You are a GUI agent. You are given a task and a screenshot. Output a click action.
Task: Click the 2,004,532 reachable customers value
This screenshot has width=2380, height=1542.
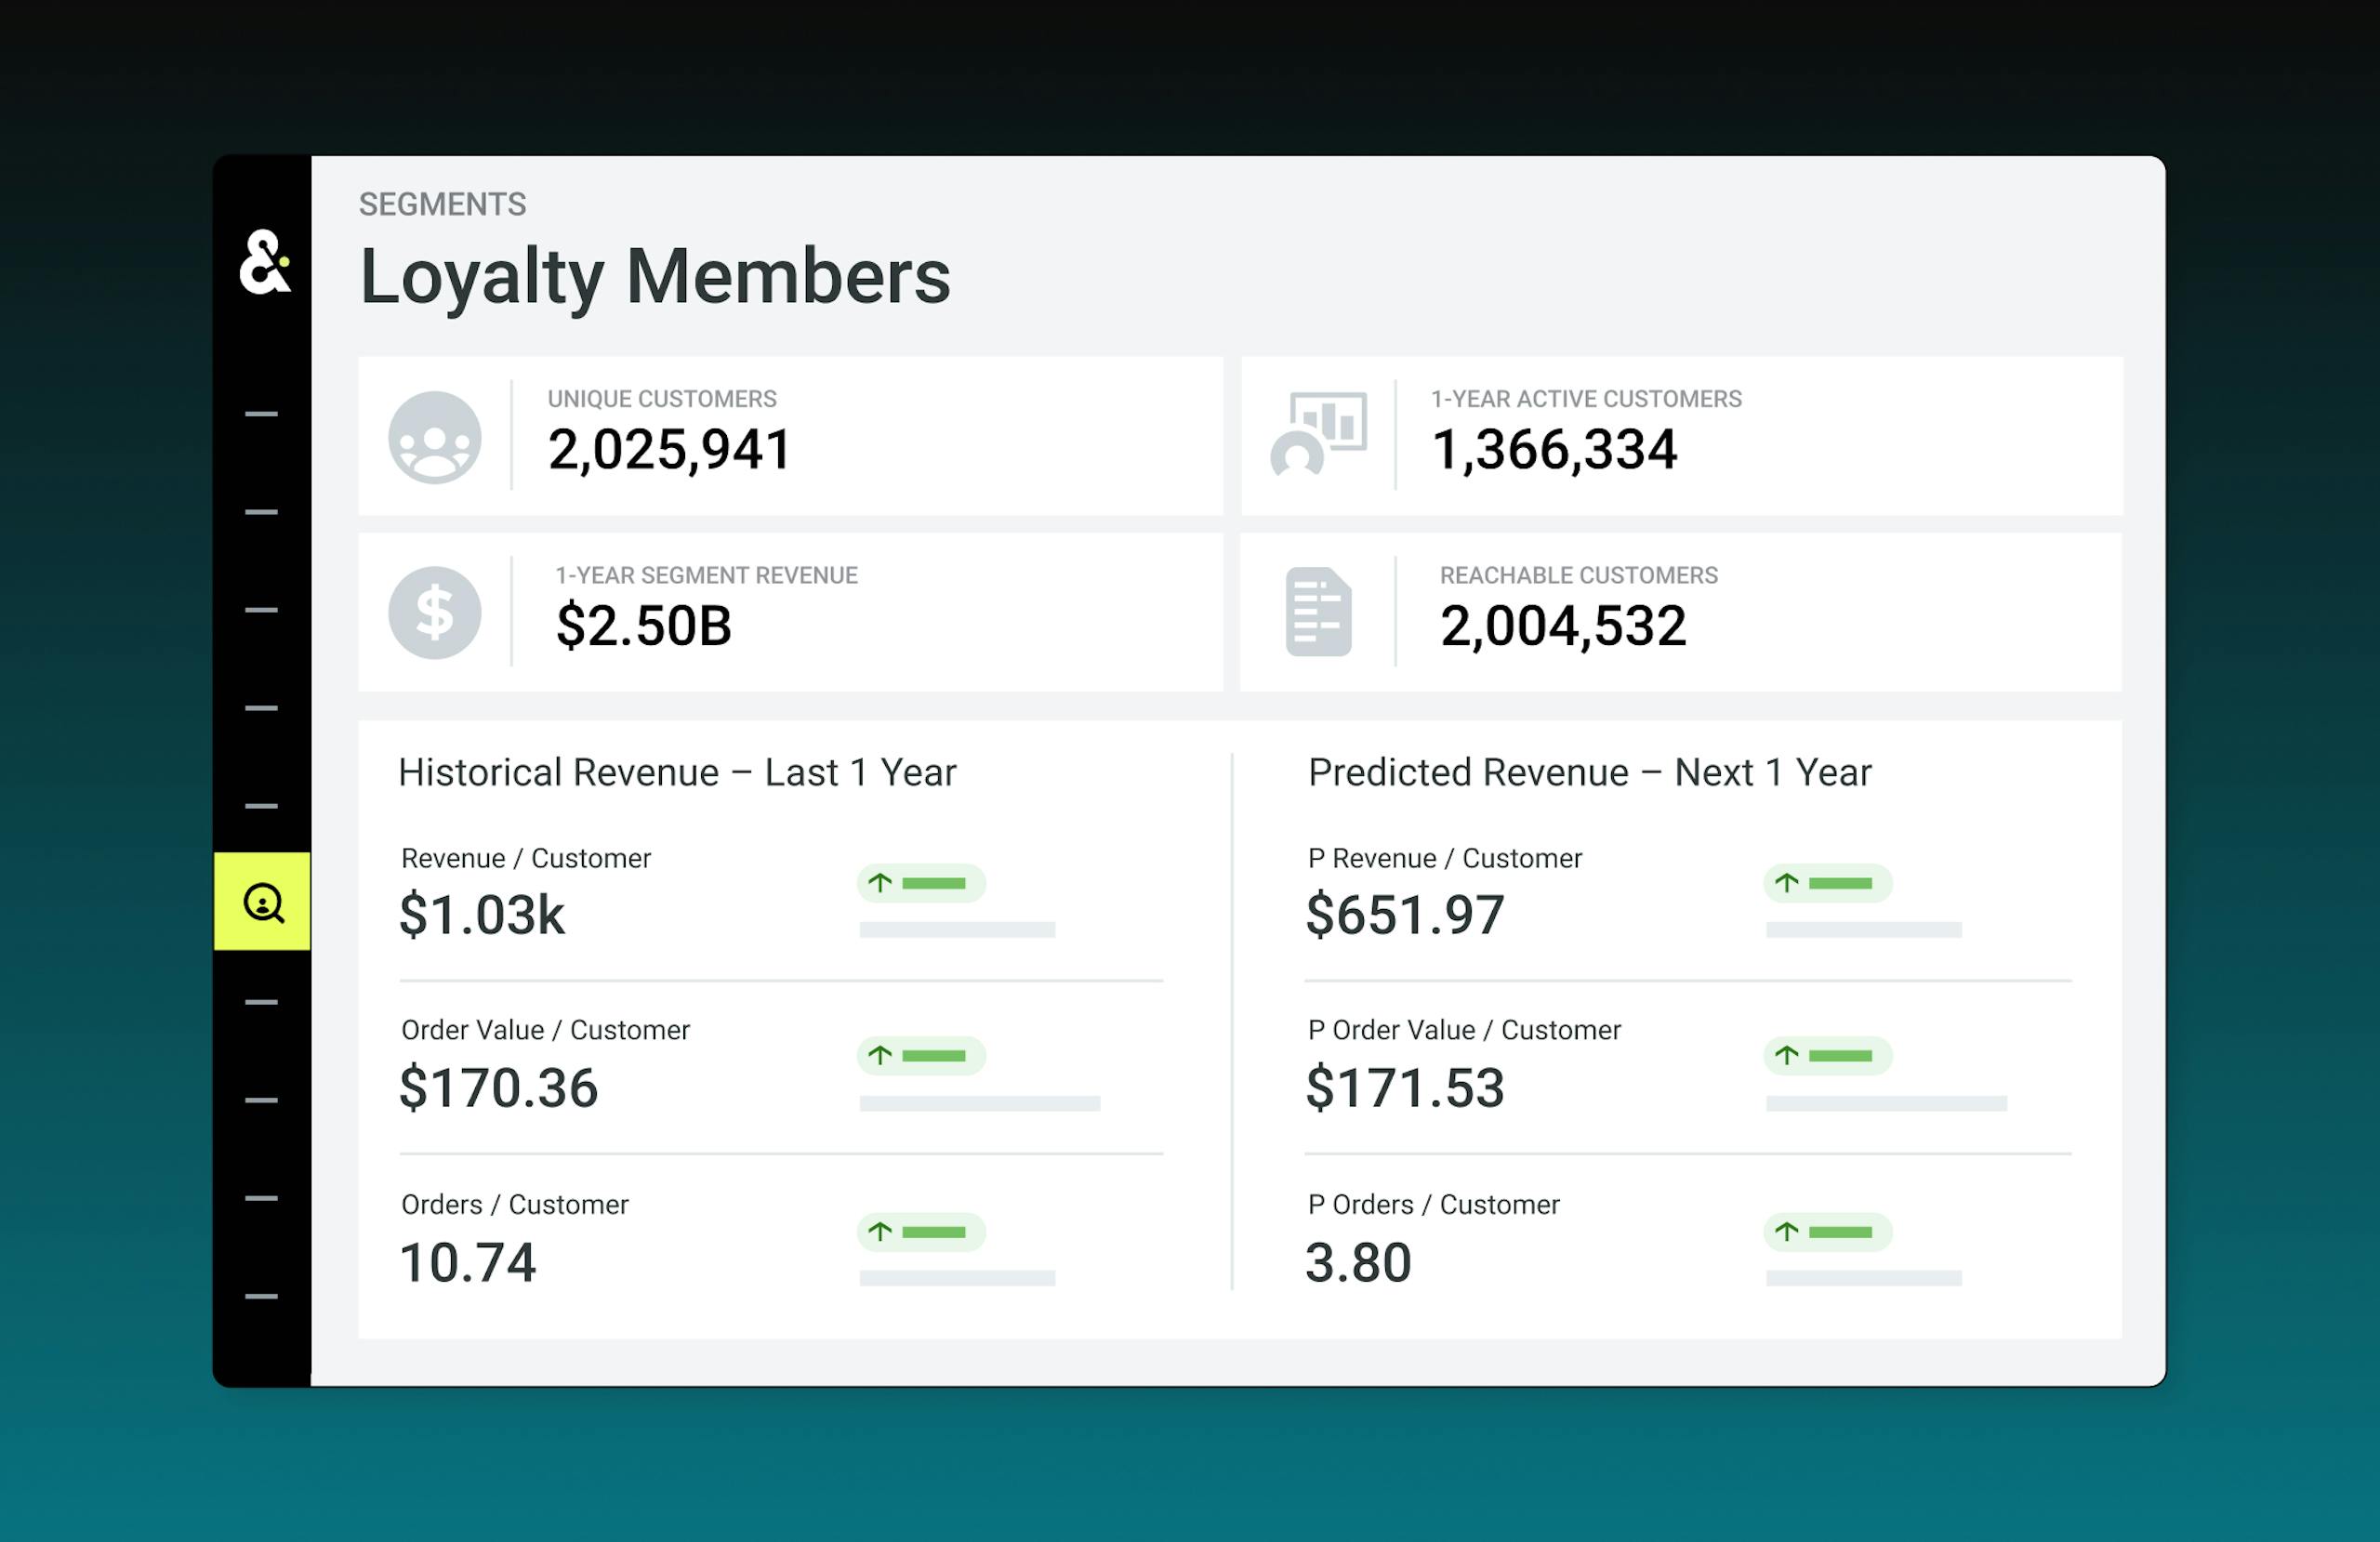tap(1563, 626)
